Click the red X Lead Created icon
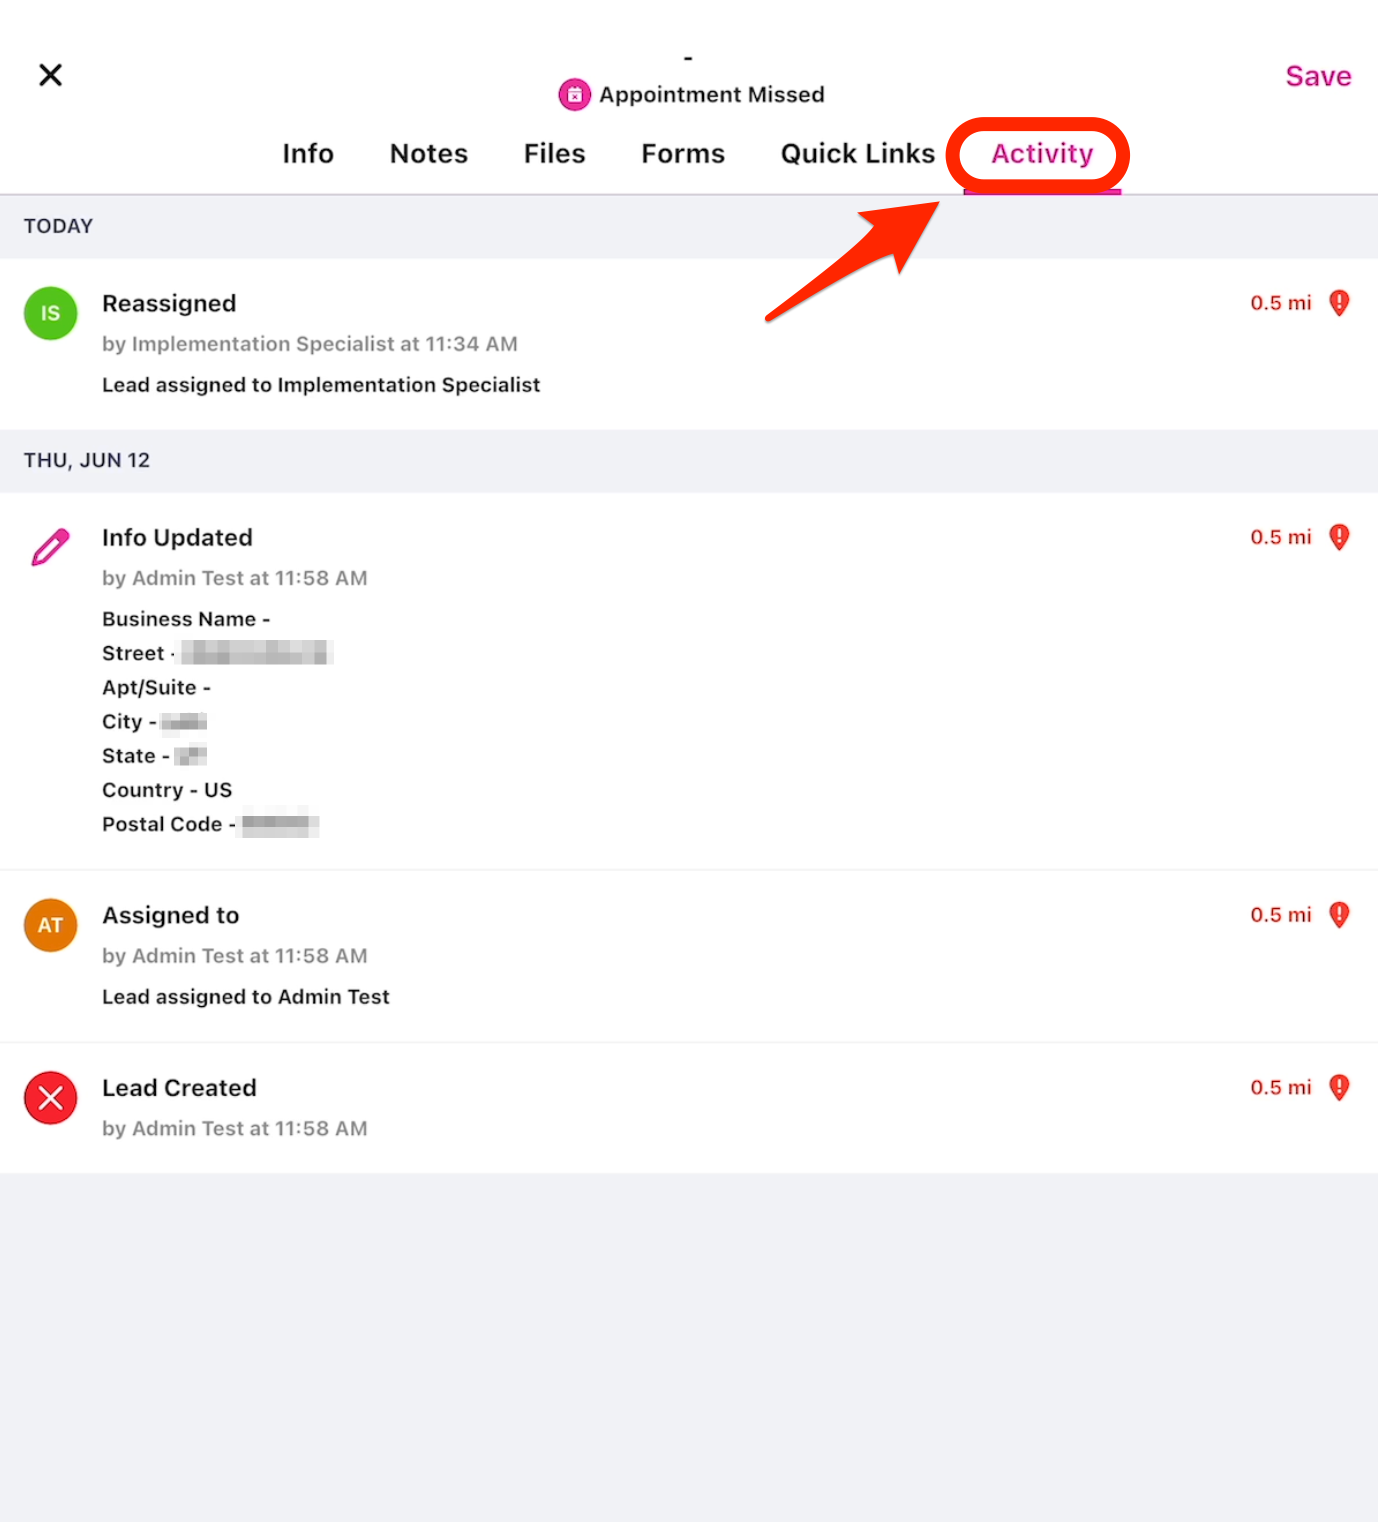1378x1522 pixels. (x=51, y=1098)
